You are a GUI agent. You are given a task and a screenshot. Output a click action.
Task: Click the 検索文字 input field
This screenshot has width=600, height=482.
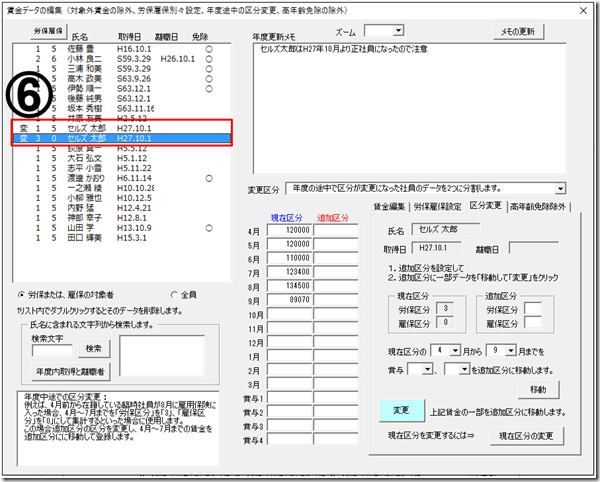52,350
